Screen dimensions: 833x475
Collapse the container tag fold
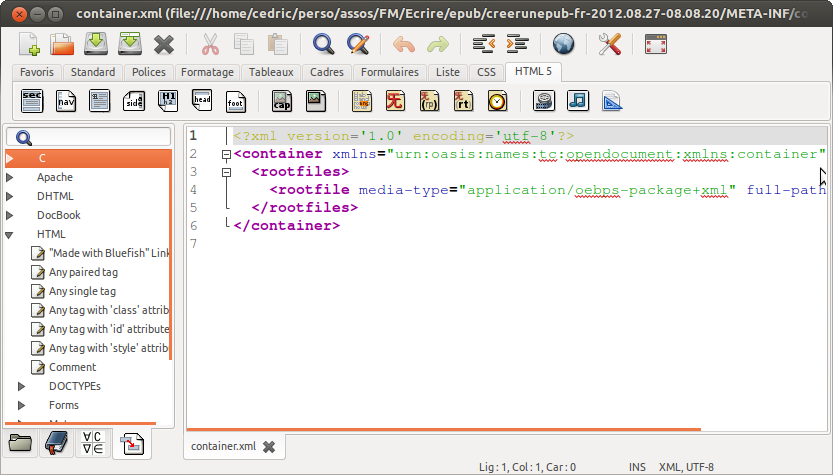pyautogui.click(x=226, y=155)
